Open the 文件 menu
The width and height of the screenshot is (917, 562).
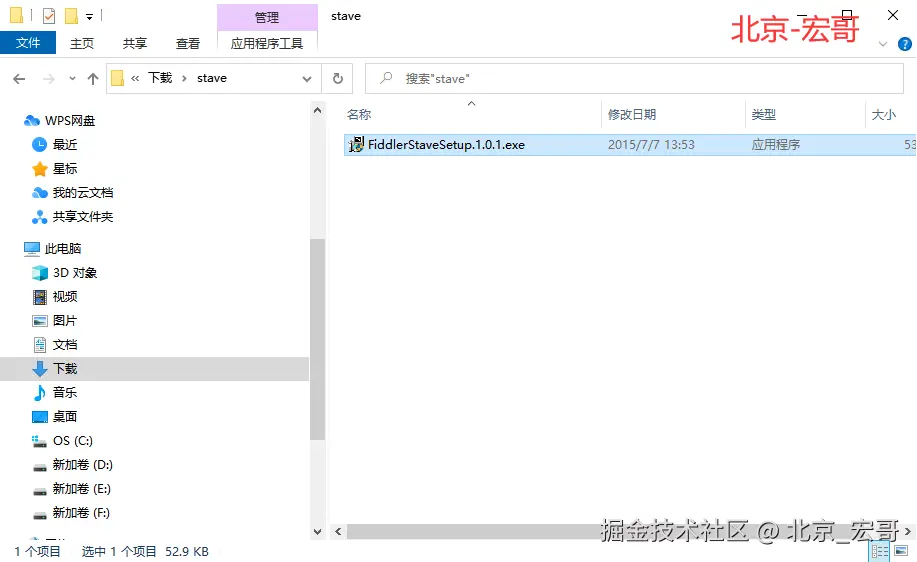(27, 43)
